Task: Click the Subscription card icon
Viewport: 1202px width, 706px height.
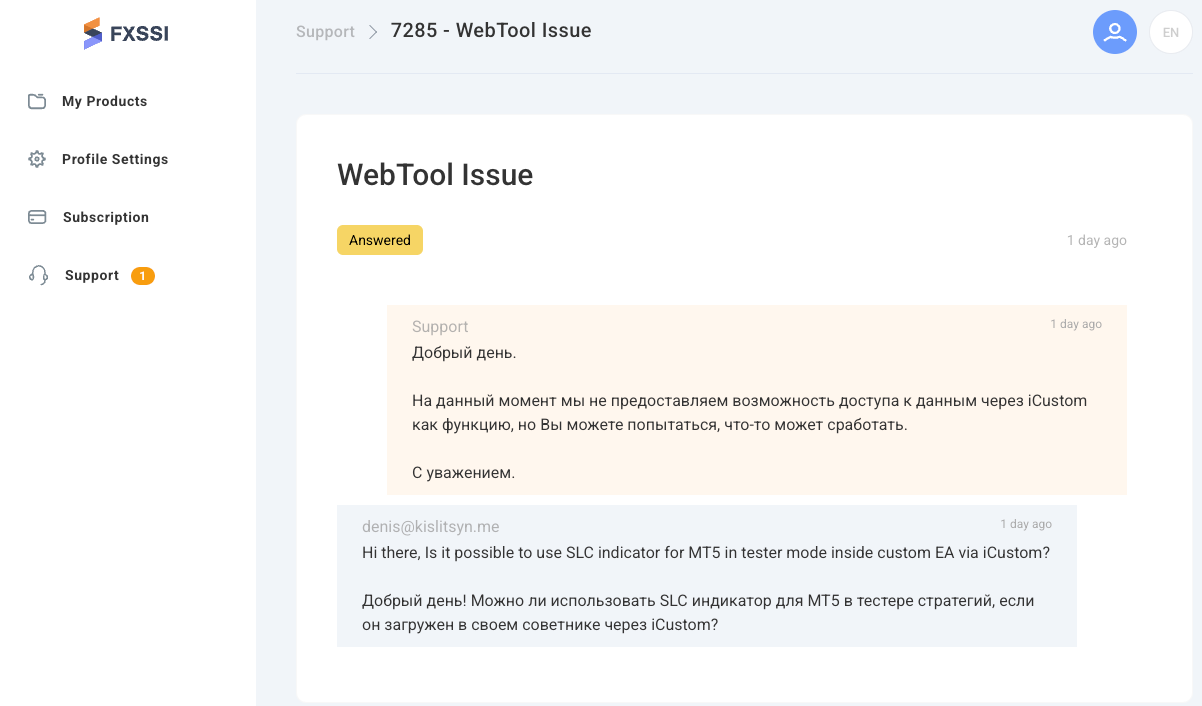Action: [x=38, y=216]
